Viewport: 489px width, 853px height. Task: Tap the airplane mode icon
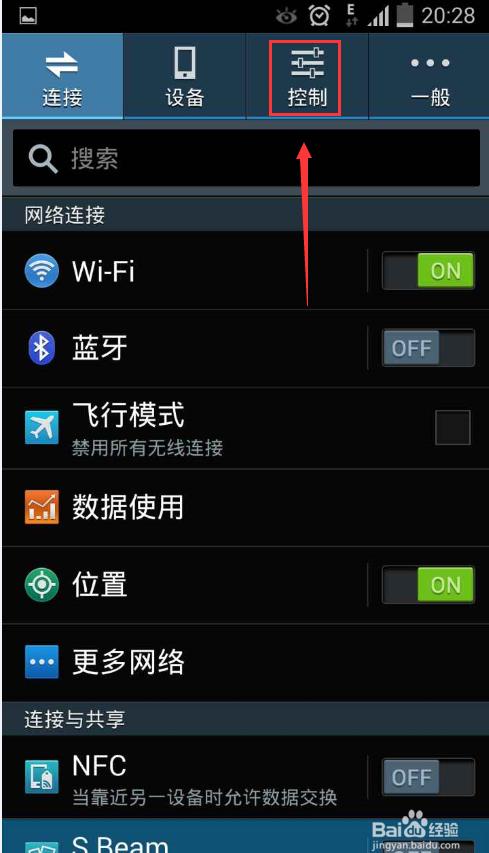[42, 428]
